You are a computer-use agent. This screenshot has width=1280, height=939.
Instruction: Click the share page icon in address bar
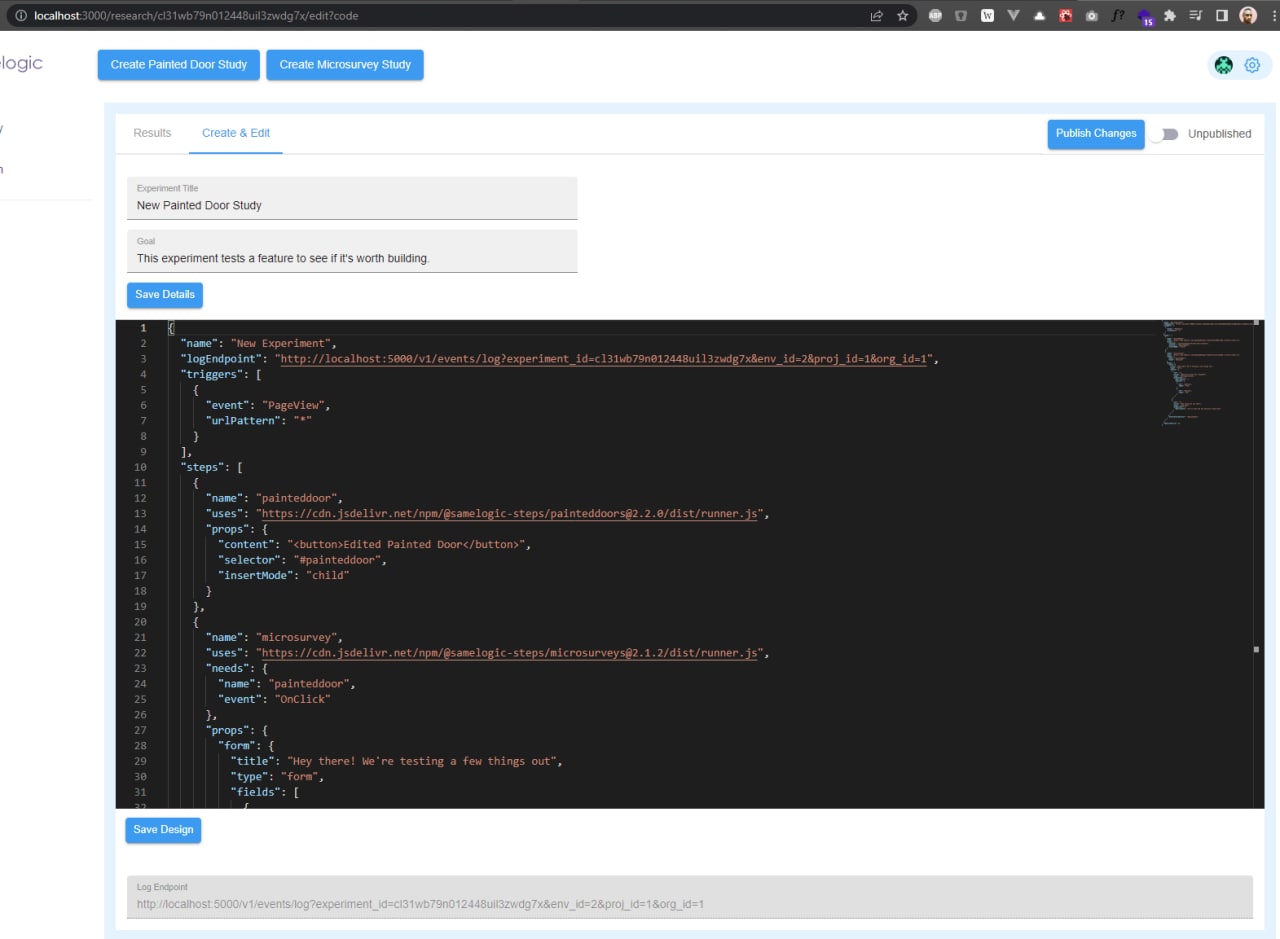(x=876, y=16)
